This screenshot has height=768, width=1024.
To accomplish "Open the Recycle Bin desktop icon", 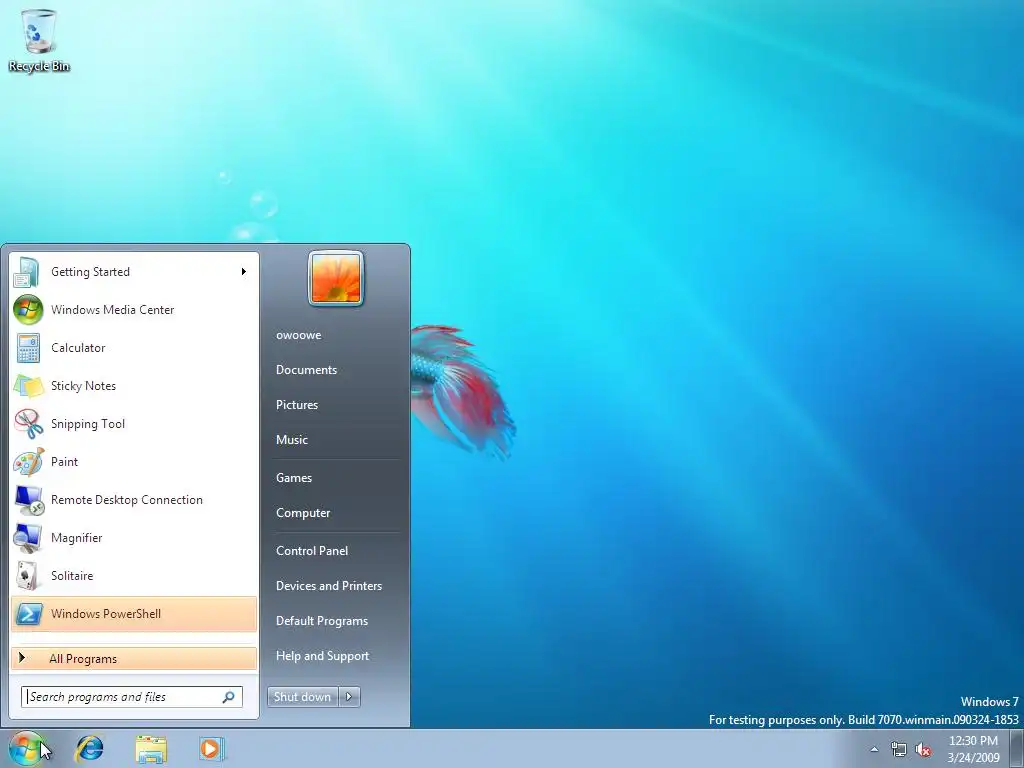I will tap(39, 40).
